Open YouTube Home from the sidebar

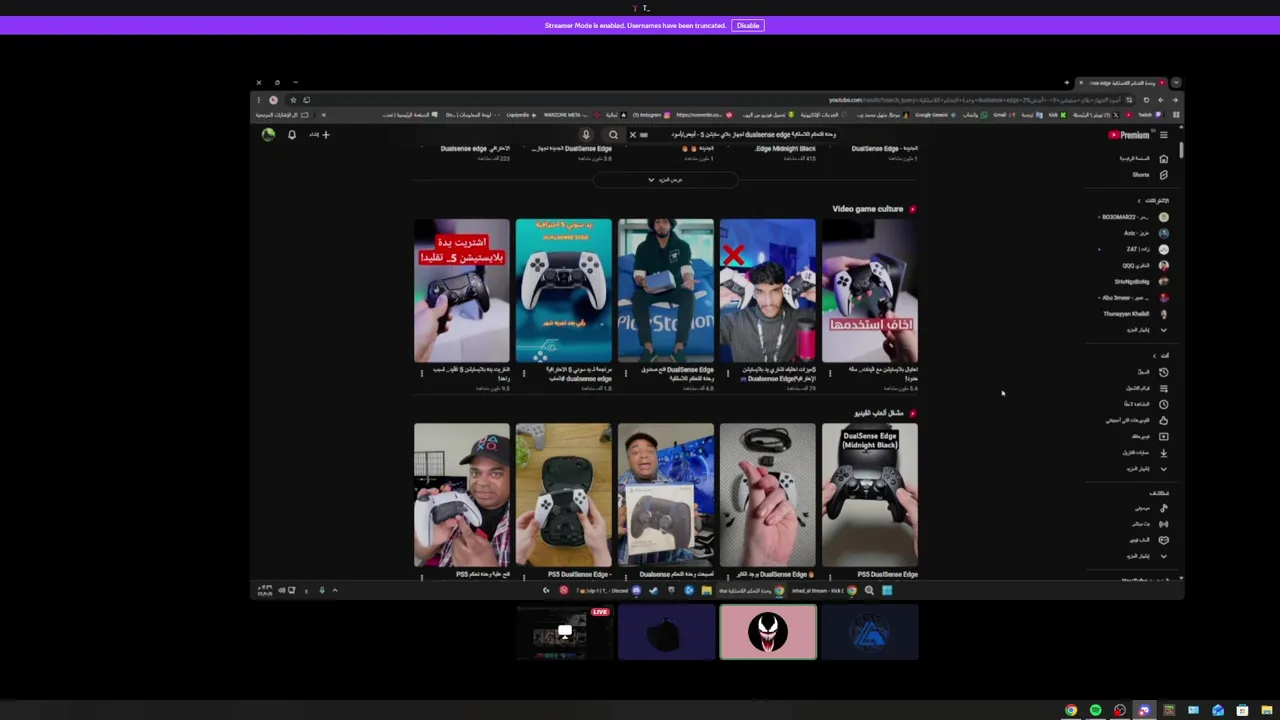pos(1143,158)
